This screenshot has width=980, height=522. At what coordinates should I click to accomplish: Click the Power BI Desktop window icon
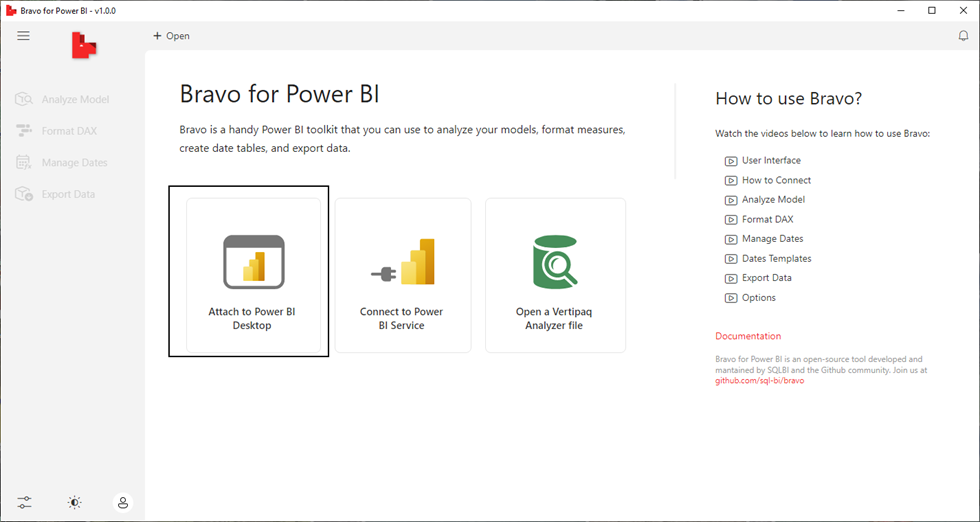254,261
